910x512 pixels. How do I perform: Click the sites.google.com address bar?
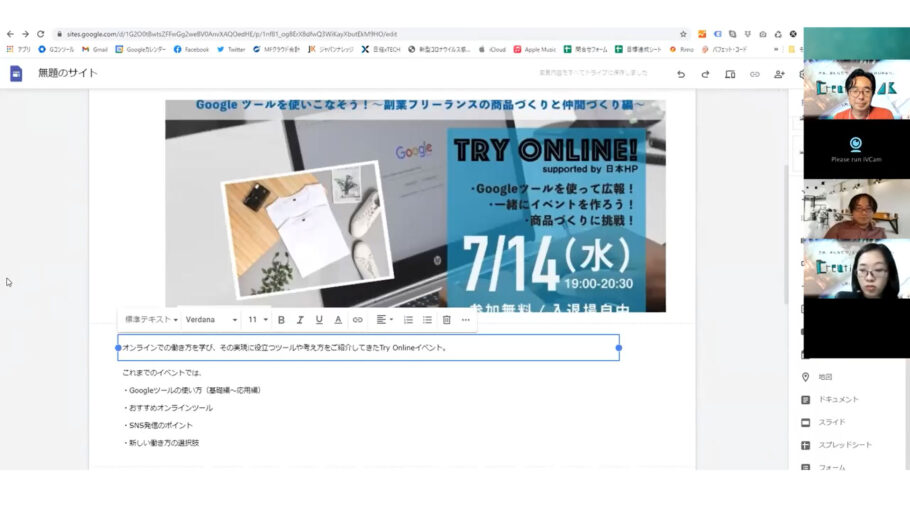click(x=371, y=34)
